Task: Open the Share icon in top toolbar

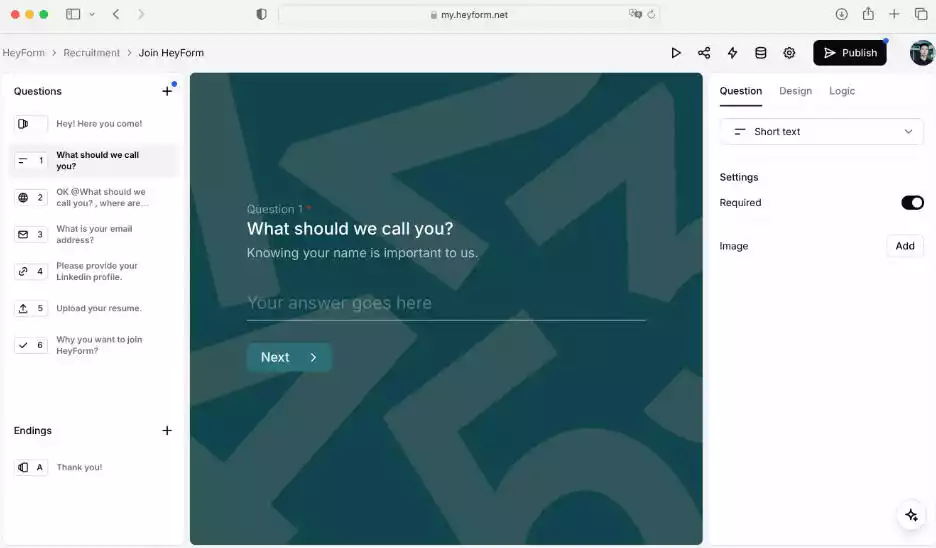Action: (x=704, y=53)
